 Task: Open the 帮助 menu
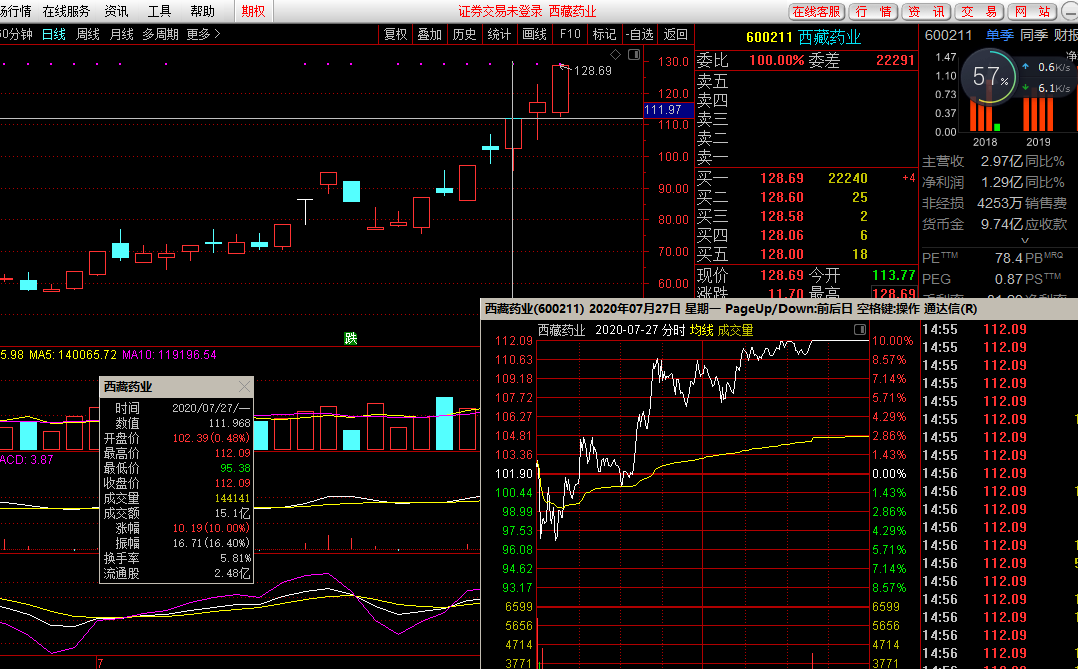[202, 12]
